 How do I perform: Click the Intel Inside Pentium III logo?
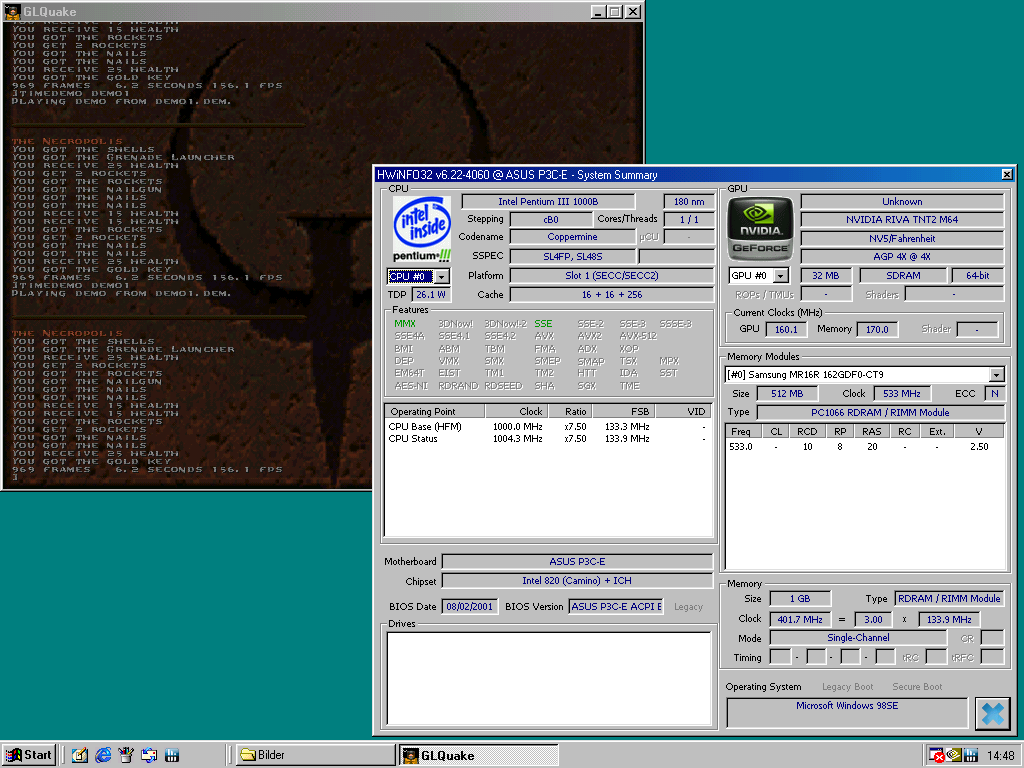(422, 229)
